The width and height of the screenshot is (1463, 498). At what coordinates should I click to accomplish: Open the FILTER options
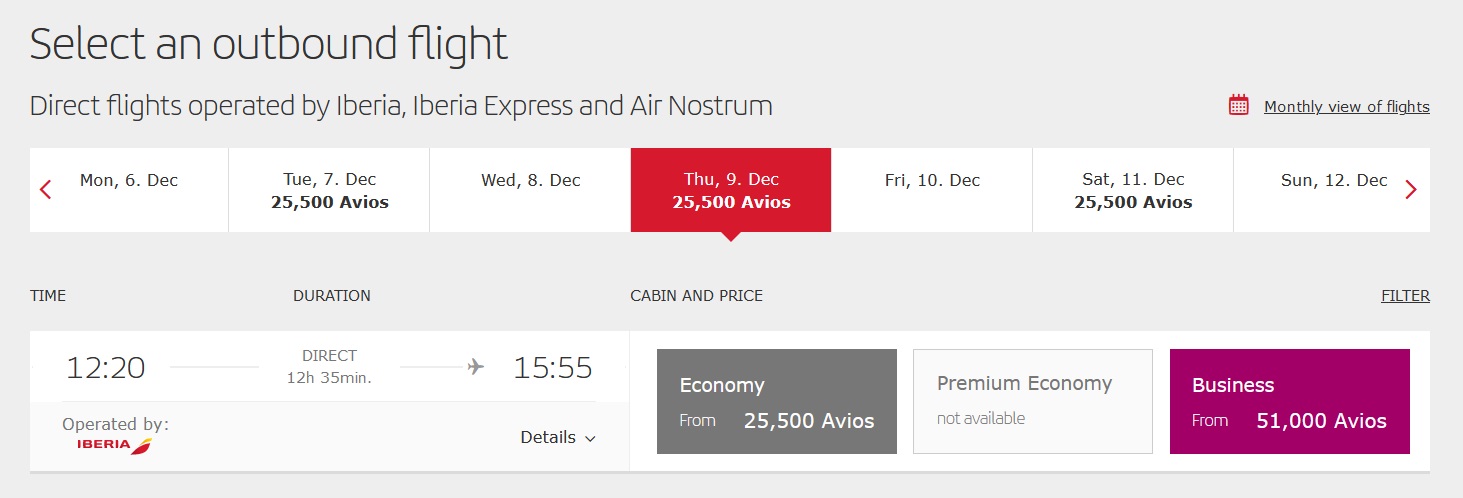click(1405, 296)
